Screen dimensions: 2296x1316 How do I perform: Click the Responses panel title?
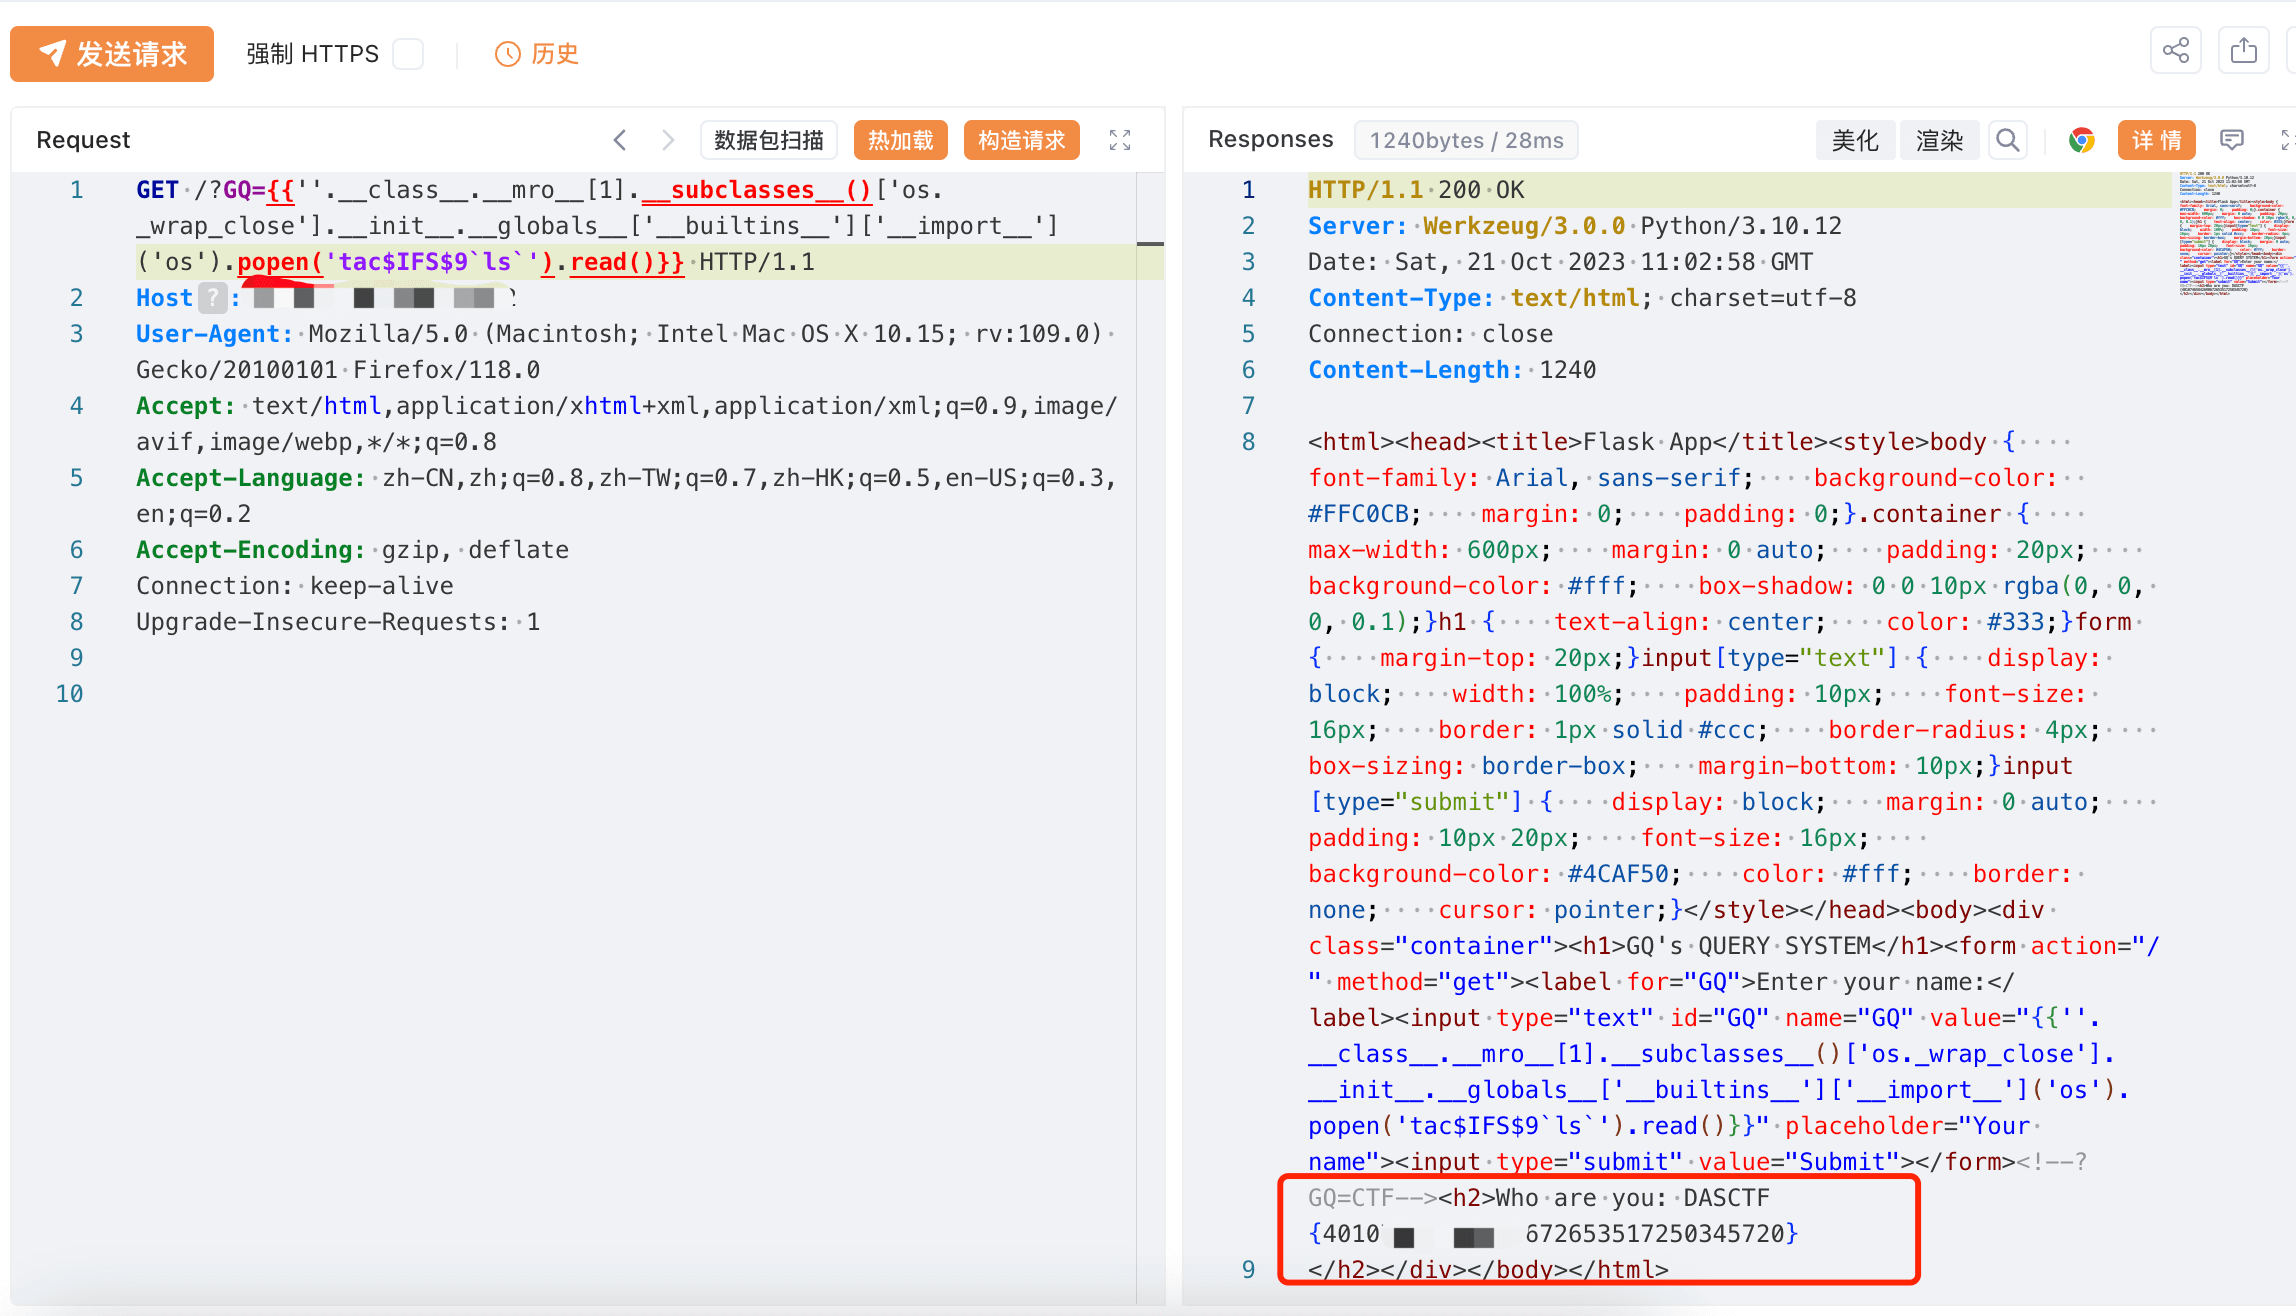tap(1271, 139)
